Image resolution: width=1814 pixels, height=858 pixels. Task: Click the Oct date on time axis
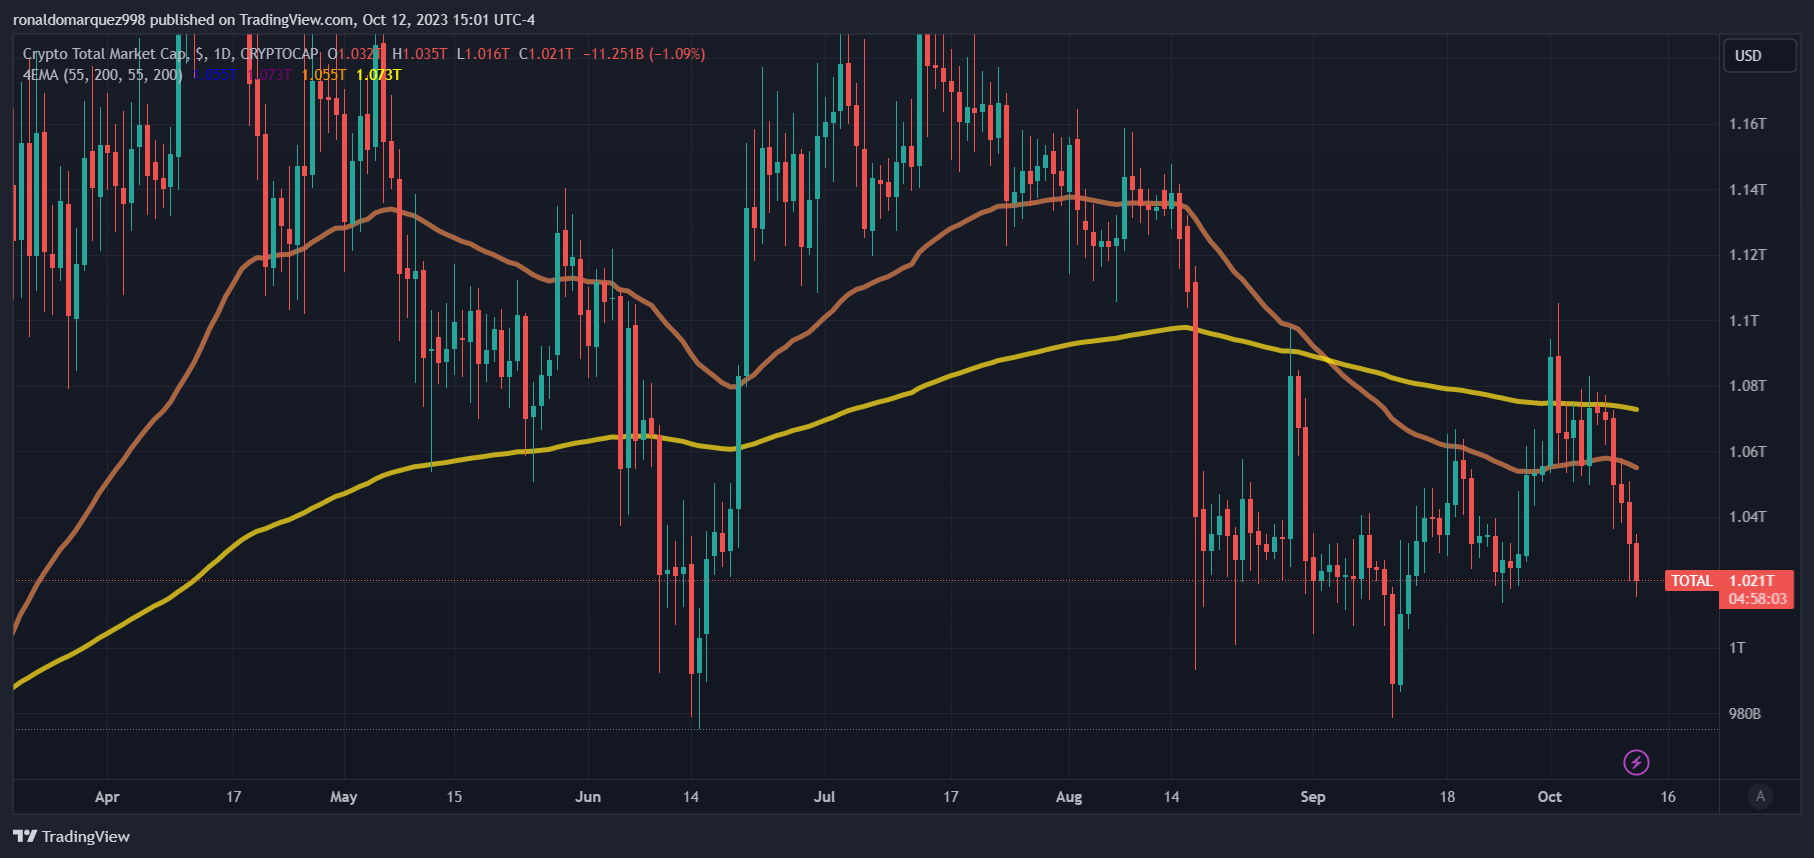coord(1549,797)
